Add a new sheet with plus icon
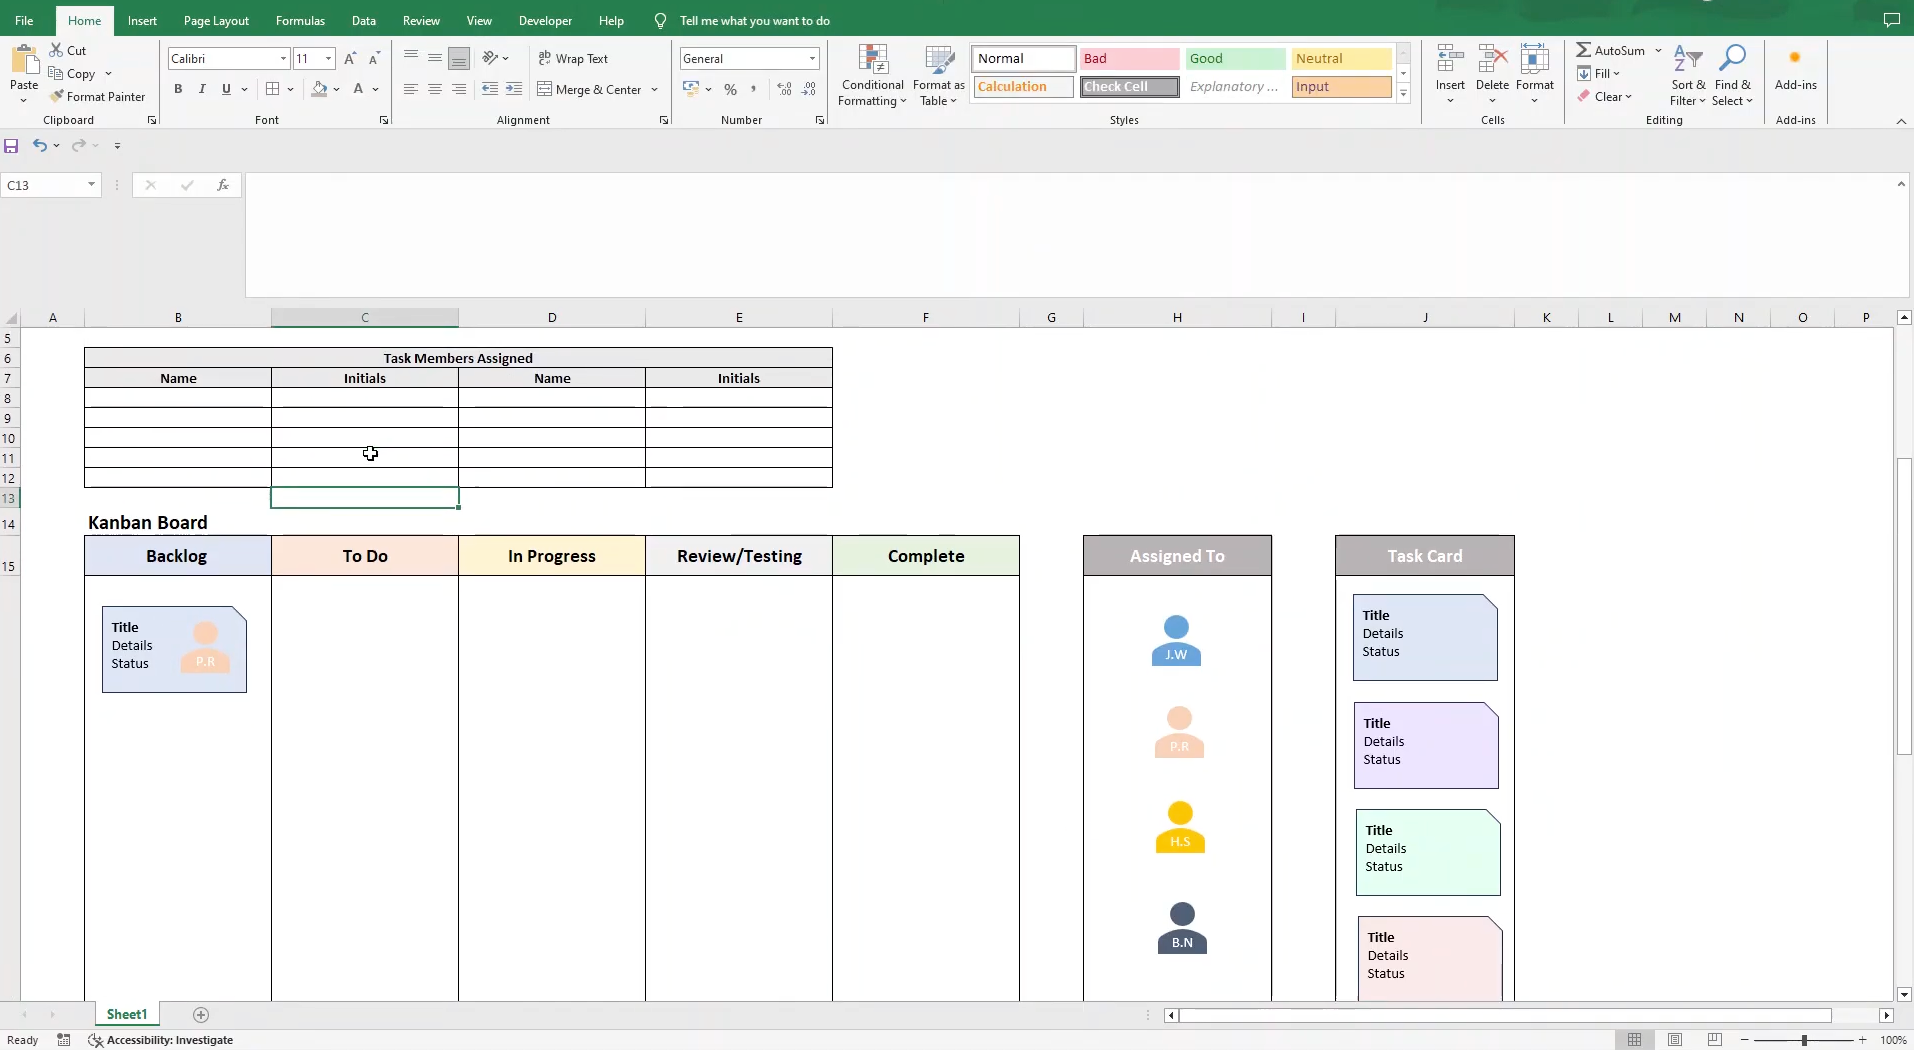Screen dimensions: 1914x1050 coord(201,1015)
